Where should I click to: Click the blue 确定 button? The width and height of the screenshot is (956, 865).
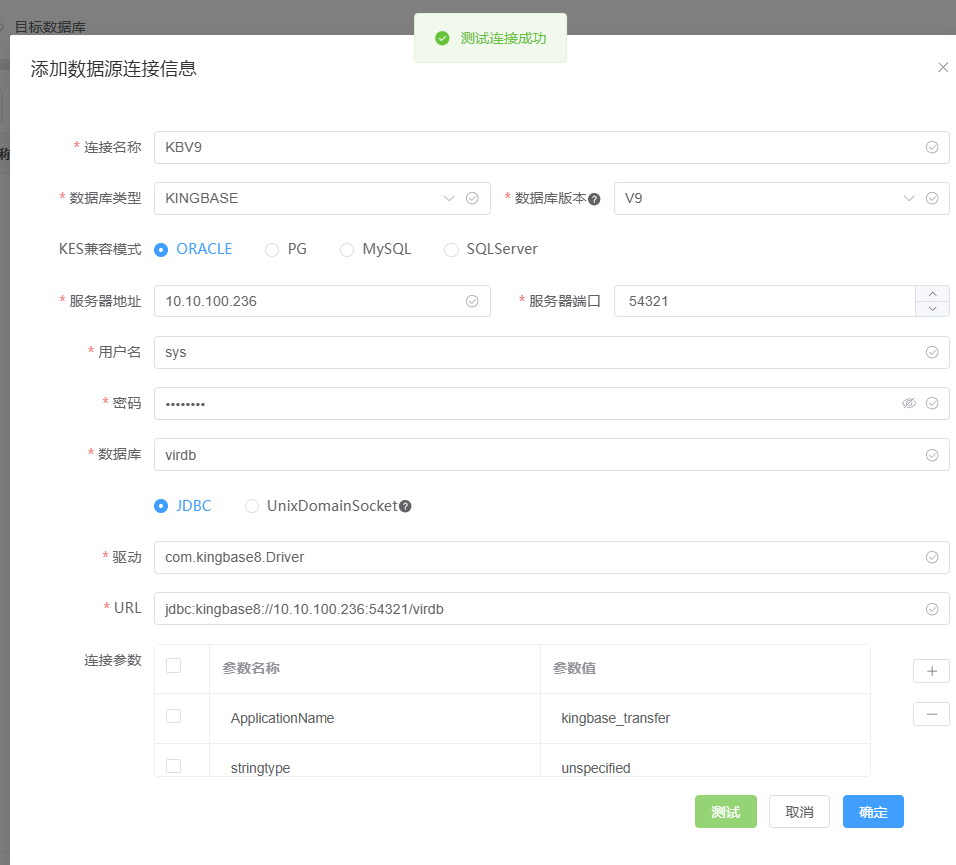coord(873,811)
